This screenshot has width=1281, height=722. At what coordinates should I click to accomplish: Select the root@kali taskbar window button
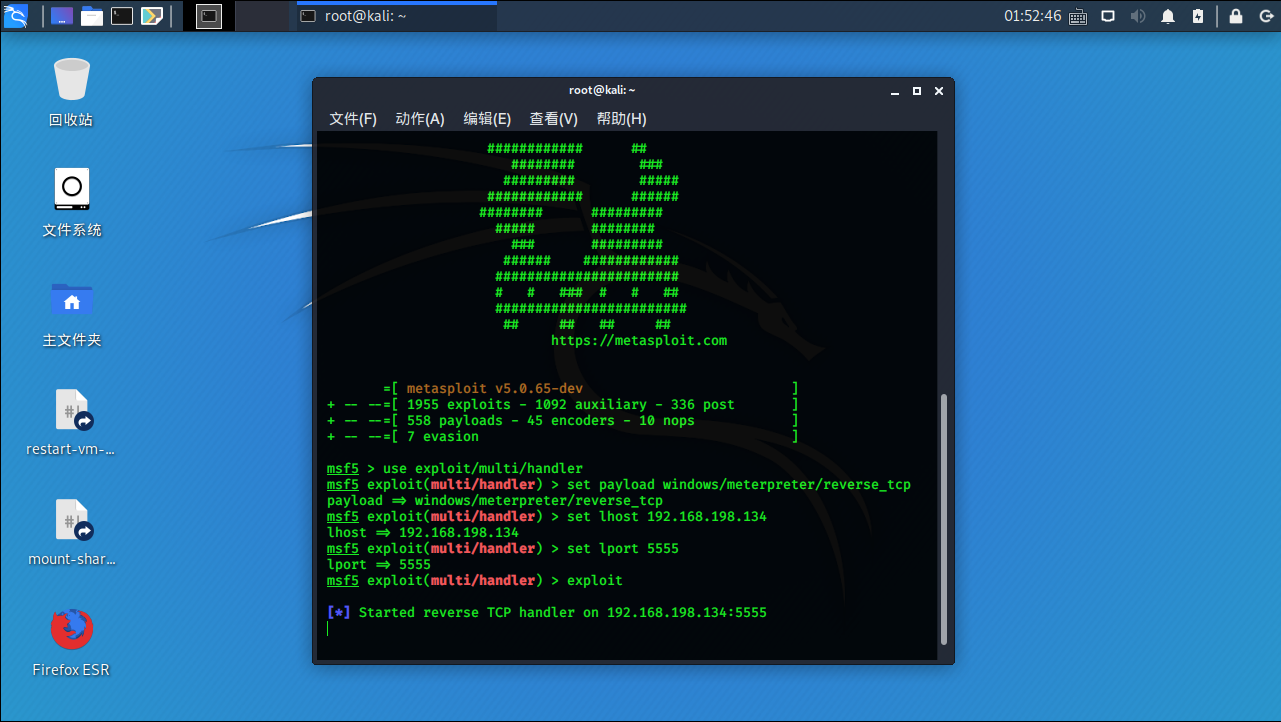pyautogui.click(x=397, y=16)
